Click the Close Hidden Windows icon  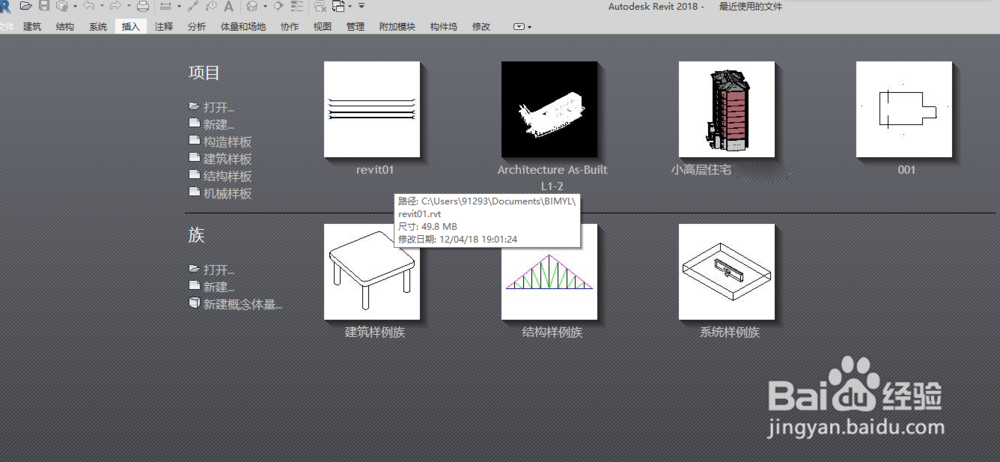tap(321, 6)
